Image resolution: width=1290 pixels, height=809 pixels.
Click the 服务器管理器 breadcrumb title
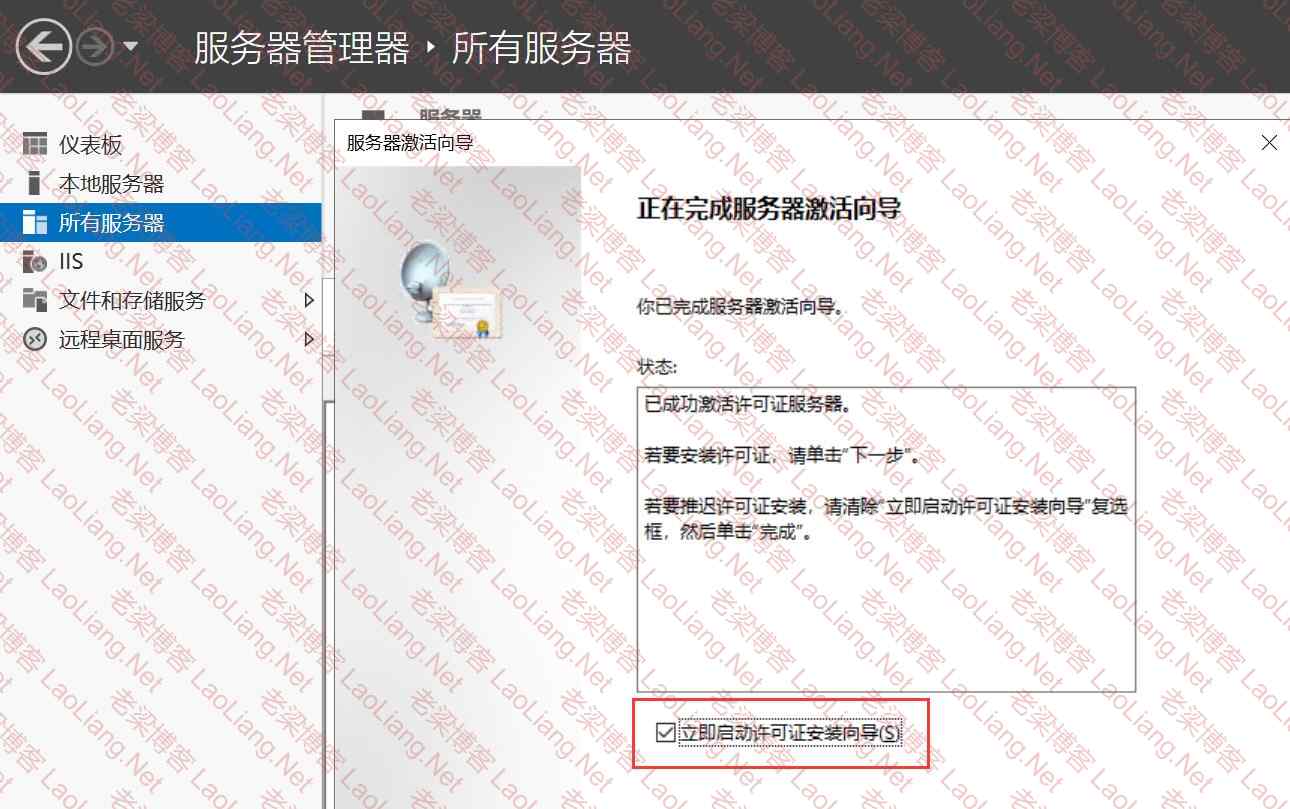302,48
